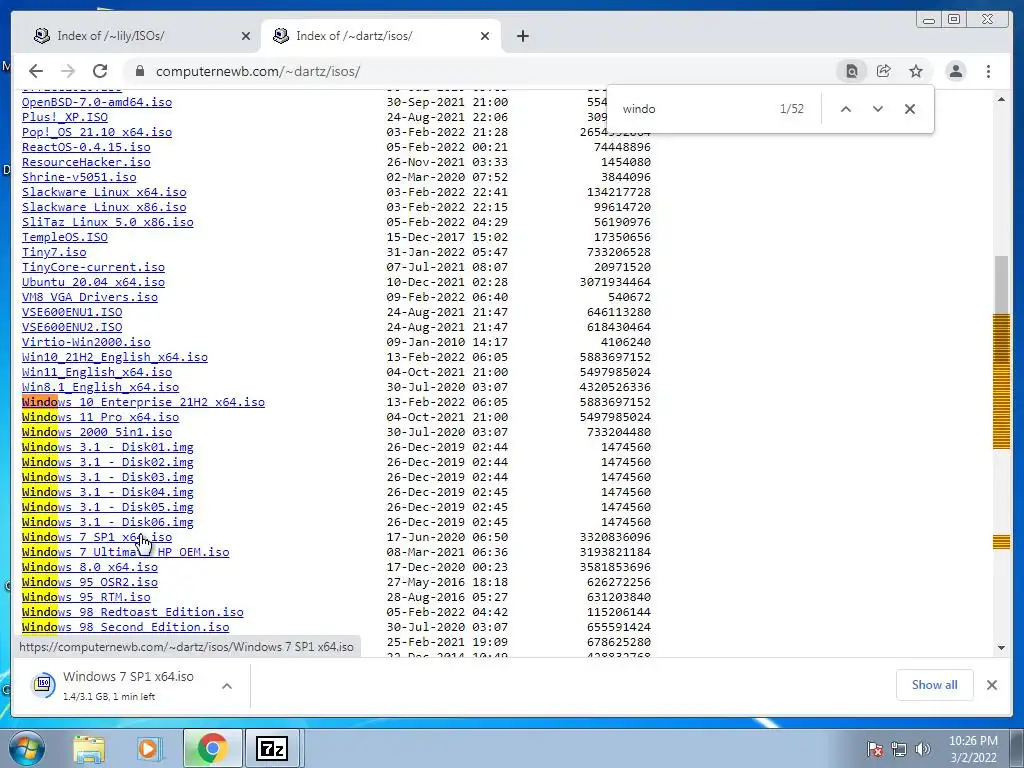
Task: Click Windows 3.1 - Disk04.img link
Action: pyautogui.click(x=108, y=493)
